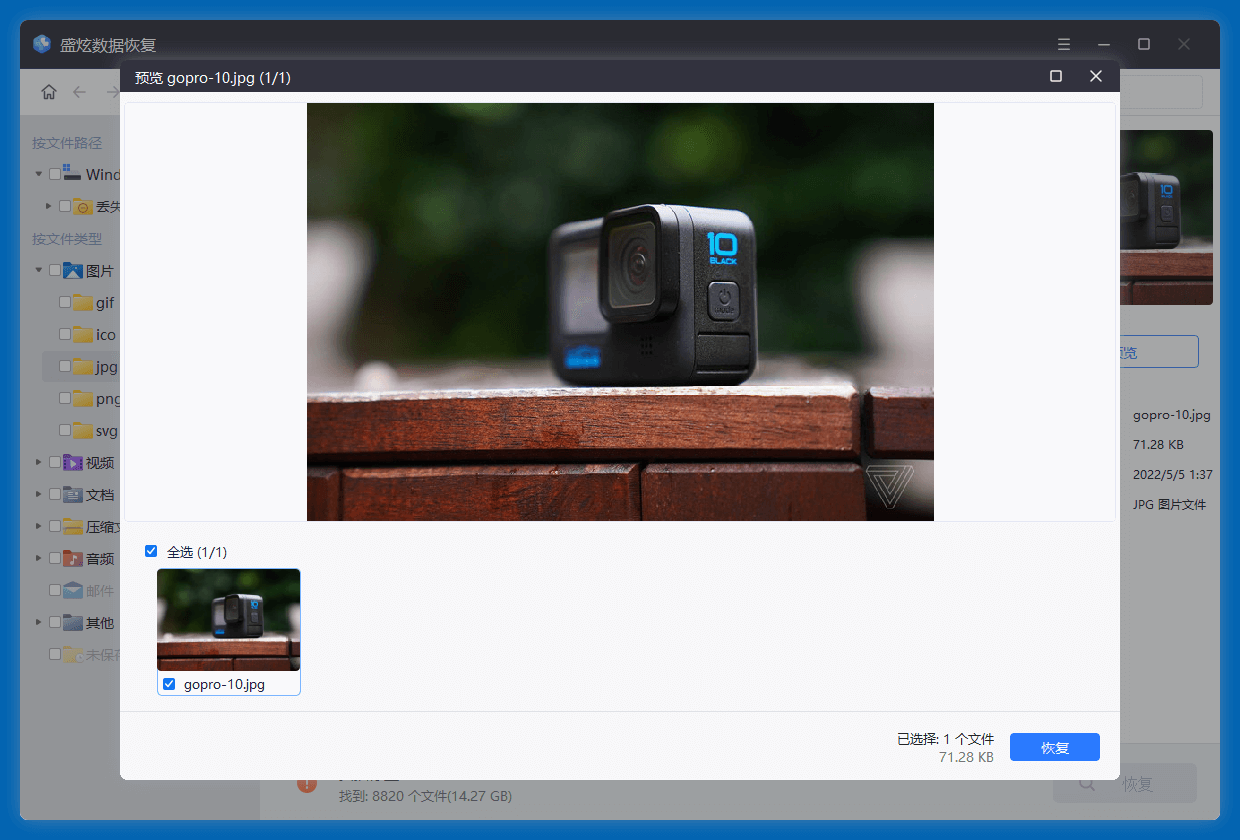Uncheck the 全选 (1/1) checkbox
The image size is (1240, 840).
tap(151, 551)
